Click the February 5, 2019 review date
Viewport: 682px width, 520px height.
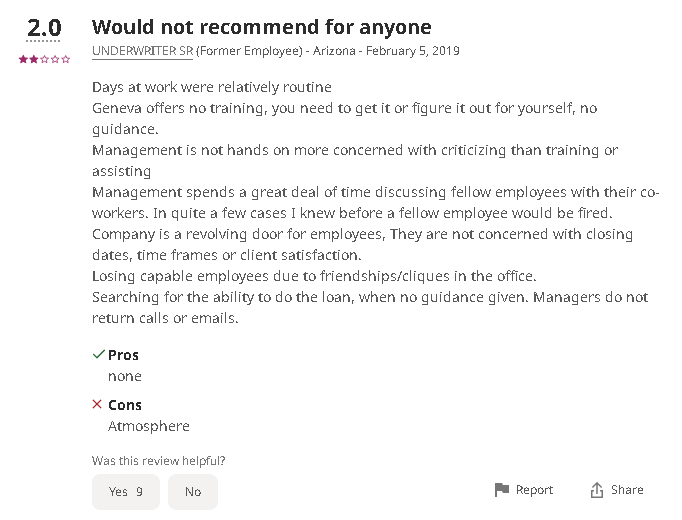(412, 51)
